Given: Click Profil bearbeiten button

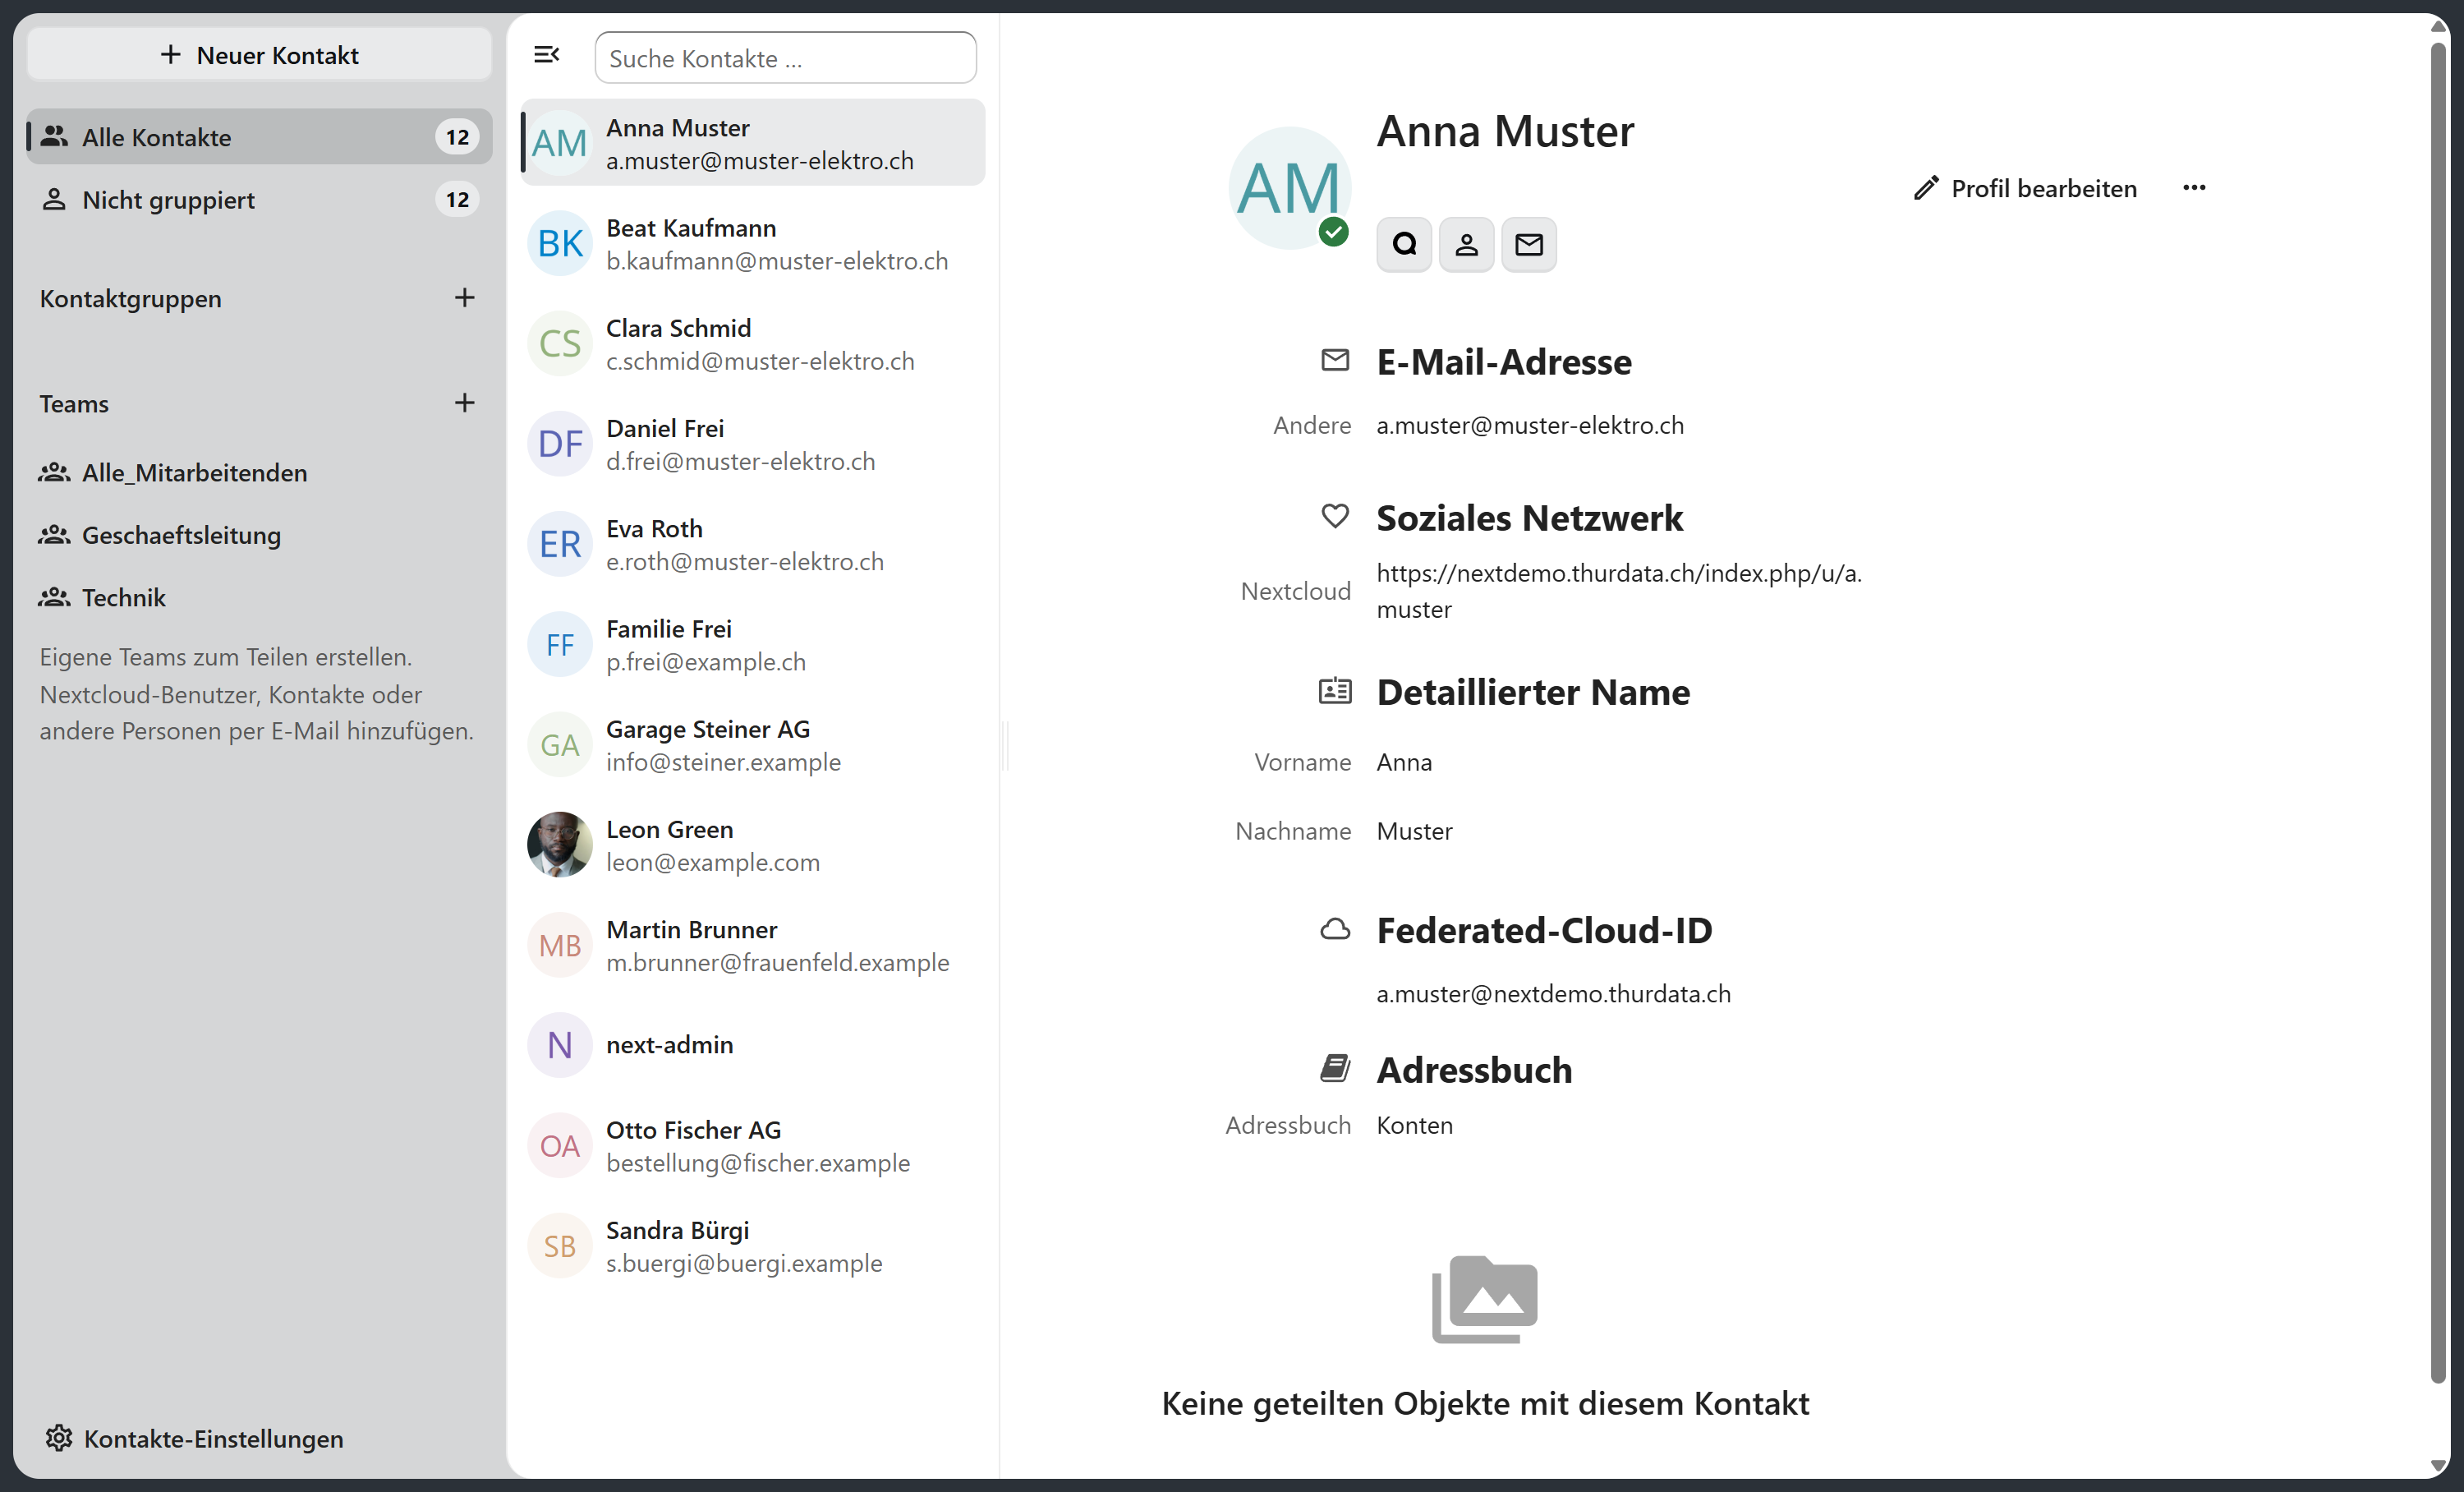Looking at the screenshot, I should (2026, 188).
